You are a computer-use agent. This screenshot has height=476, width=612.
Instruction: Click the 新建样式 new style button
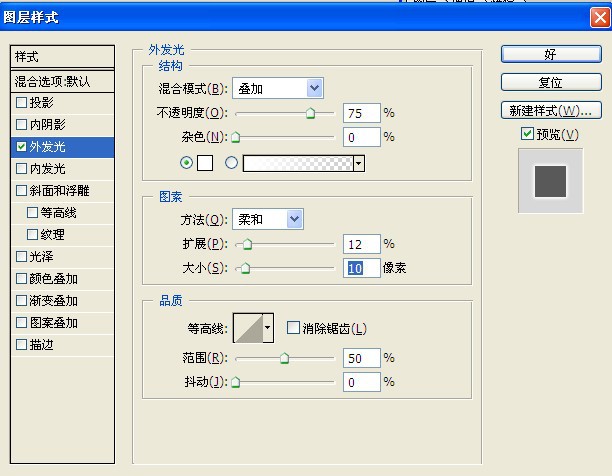pyautogui.click(x=551, y=110)
